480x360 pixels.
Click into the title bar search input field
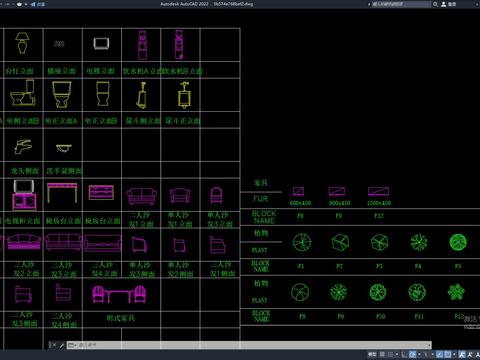pyautogui.click(x=401, y=4)
